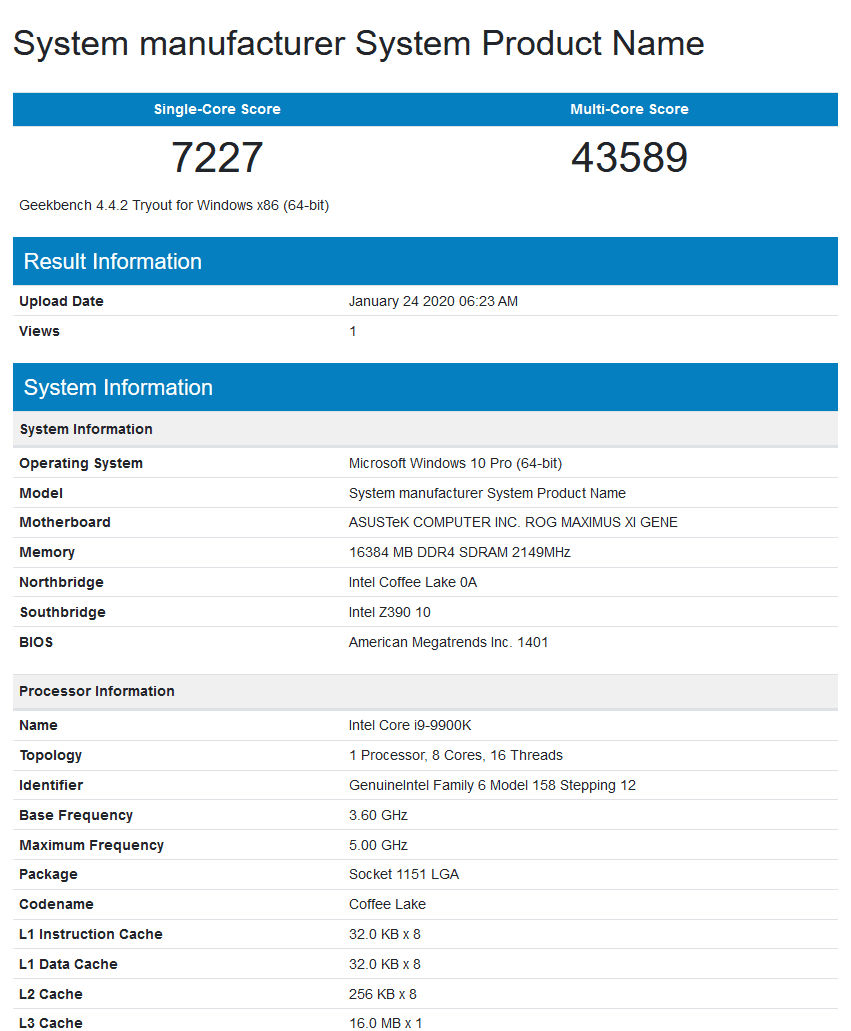The height and width of the screenshot is (1031, 851).
Task: Select the Views value 1
Action: 353,331
